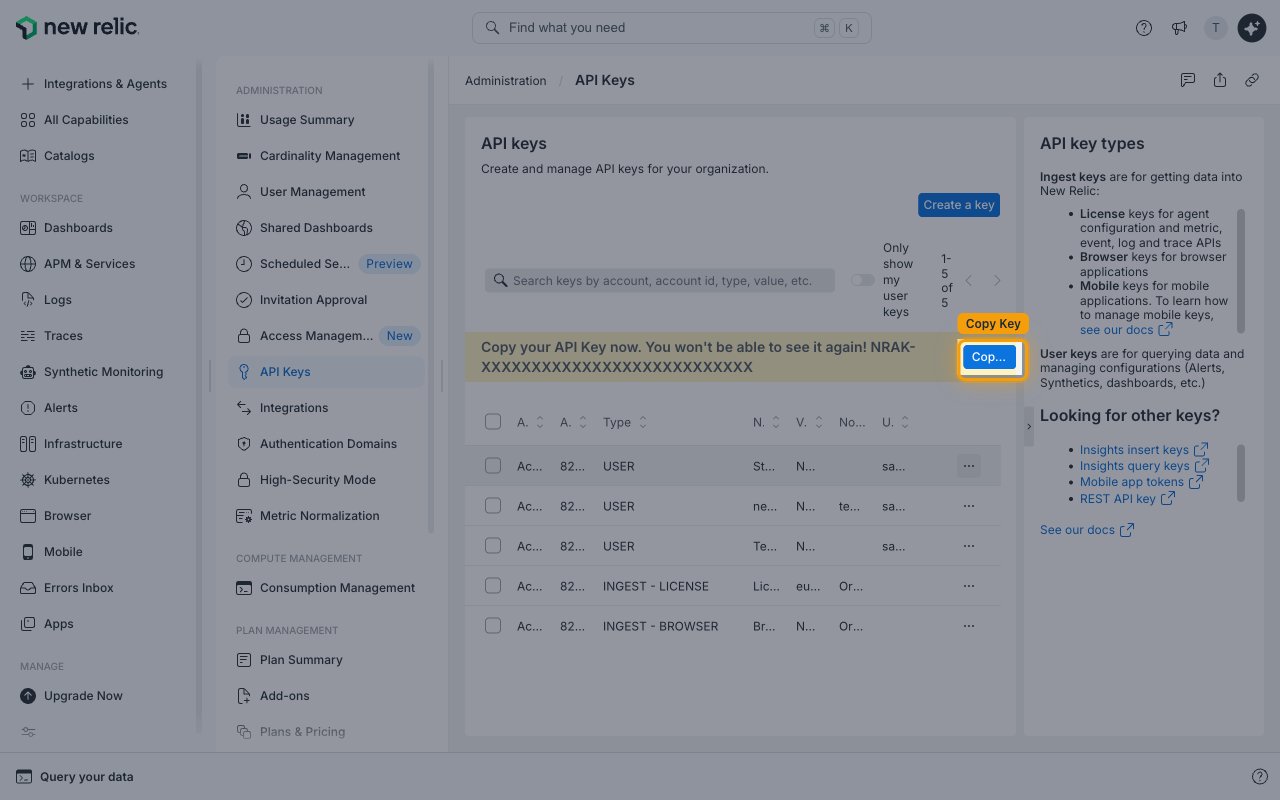Viewport: 1280px width, 800px height.
Task: Click the share page icon
Action: [1220, 80]
